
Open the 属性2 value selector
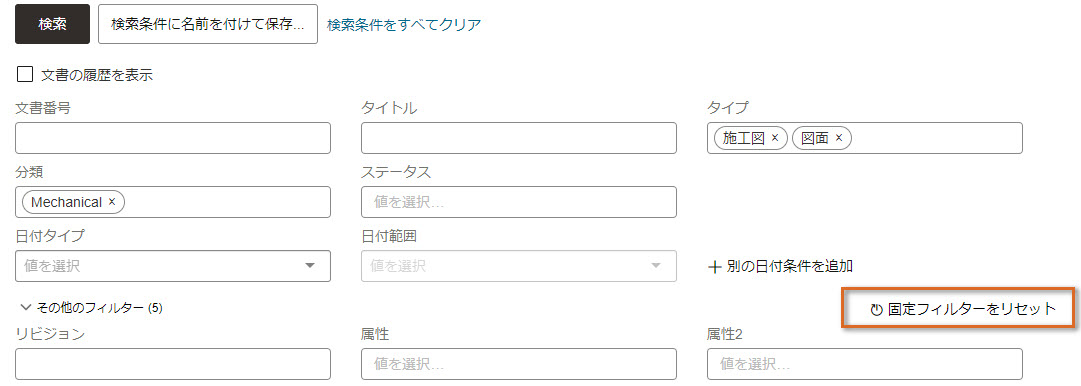[x=865, y=363]
